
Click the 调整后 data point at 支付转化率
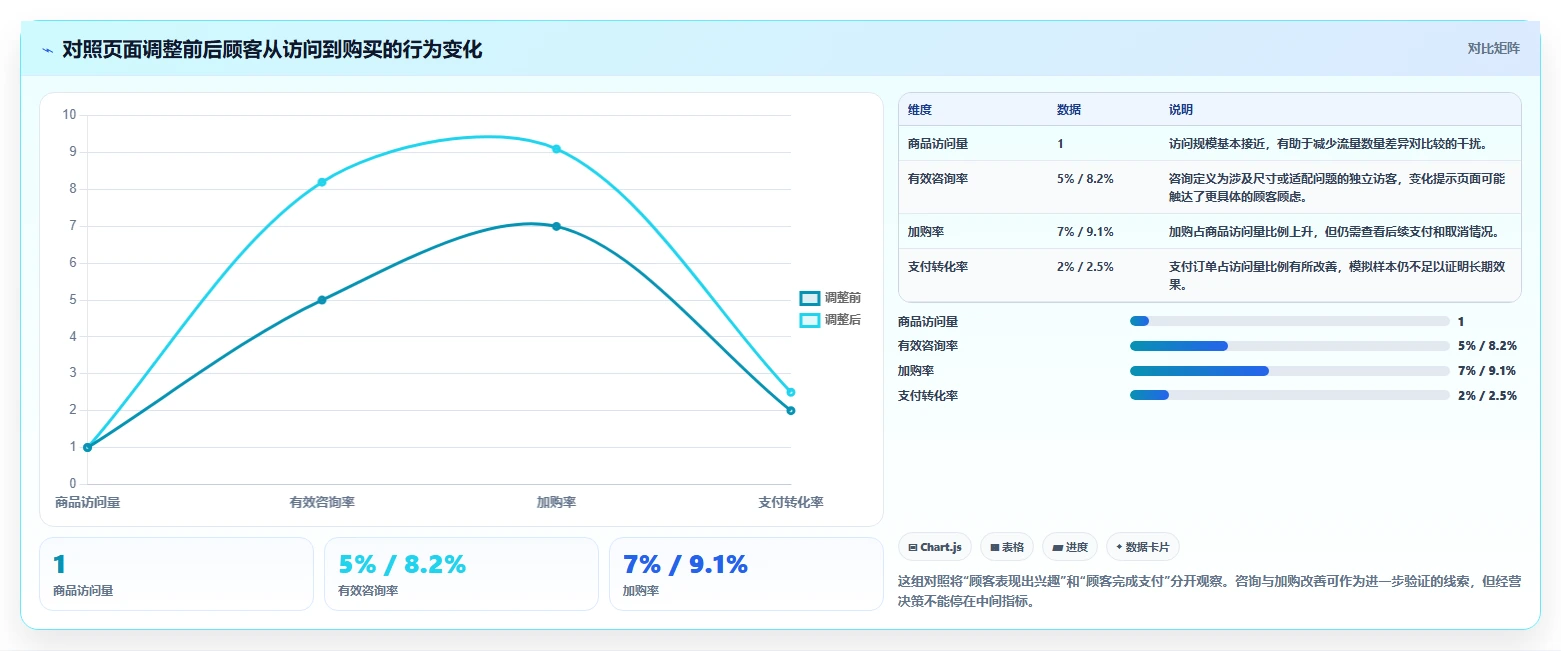[x=791, y=392]
